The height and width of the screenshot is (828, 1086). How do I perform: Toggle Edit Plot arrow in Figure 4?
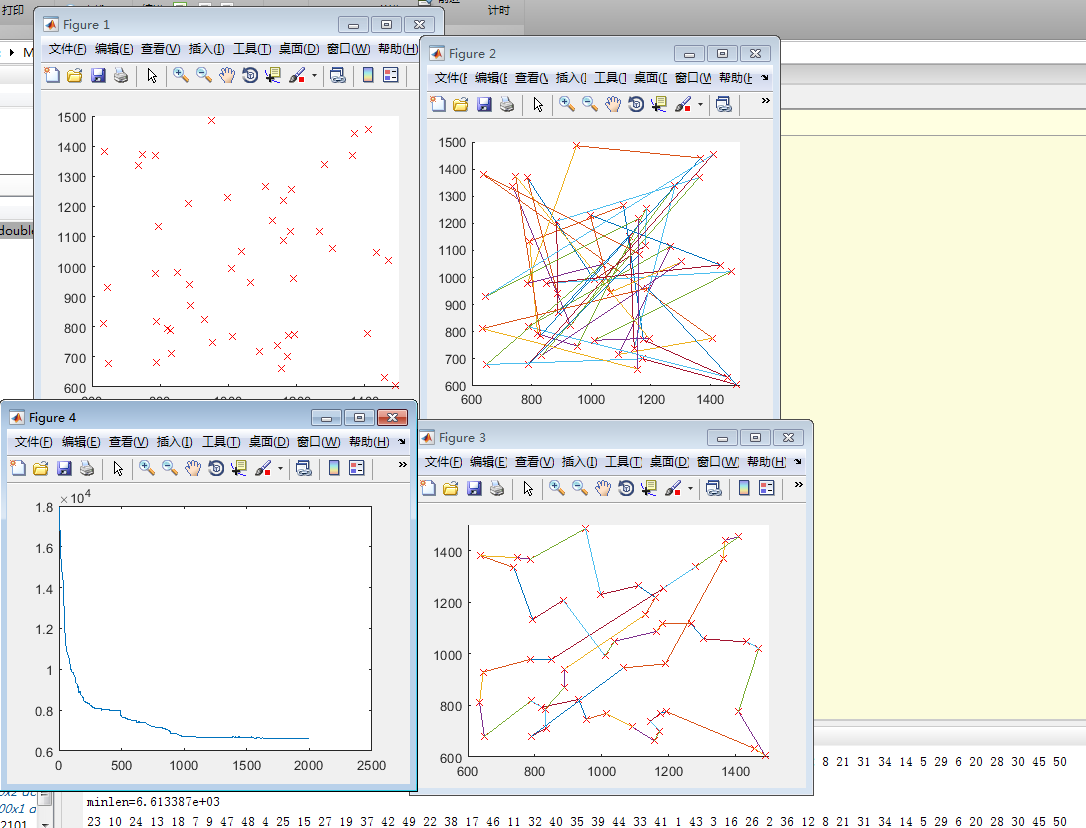(118, 468)
